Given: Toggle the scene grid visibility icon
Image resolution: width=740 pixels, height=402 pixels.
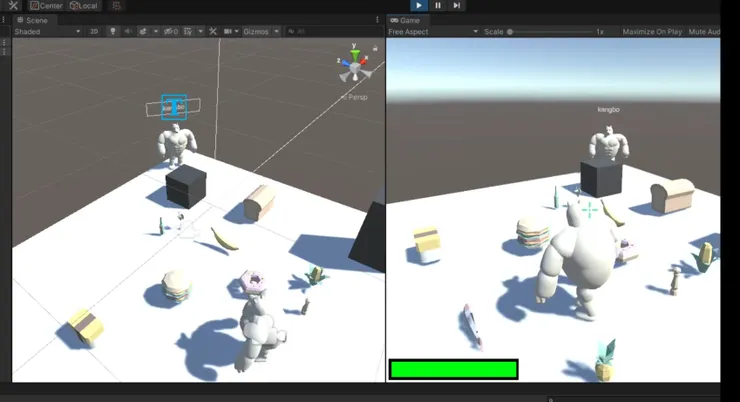Looking at the screenshot, I should [188, 31].
